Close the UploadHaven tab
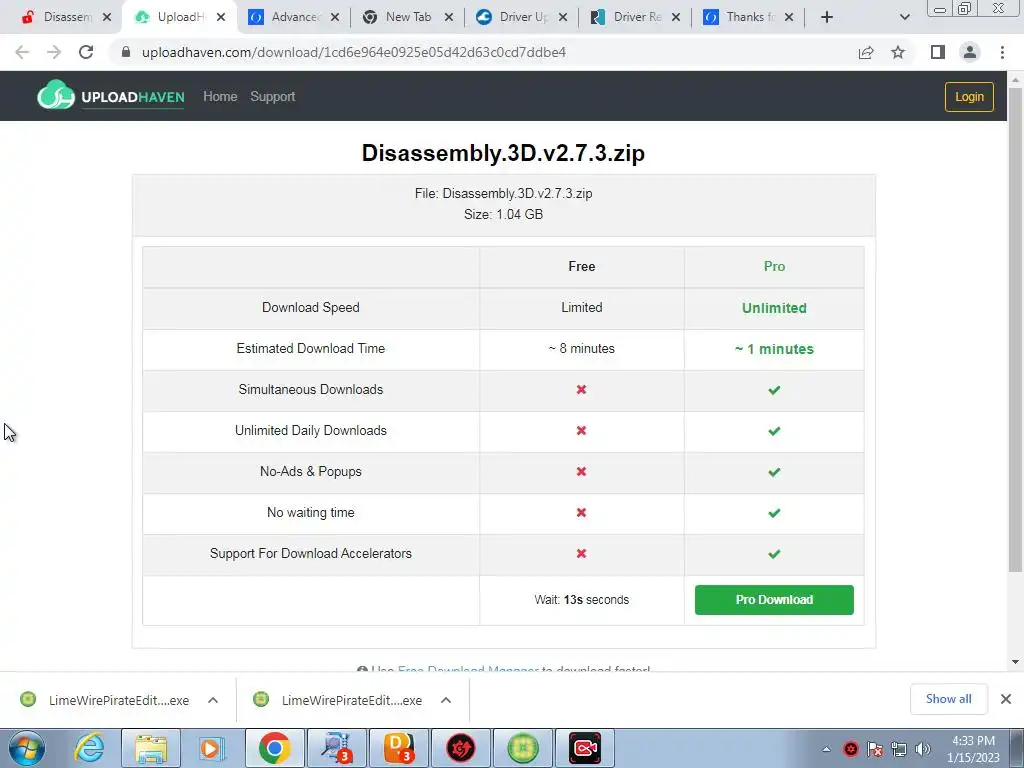 [221, 17]
